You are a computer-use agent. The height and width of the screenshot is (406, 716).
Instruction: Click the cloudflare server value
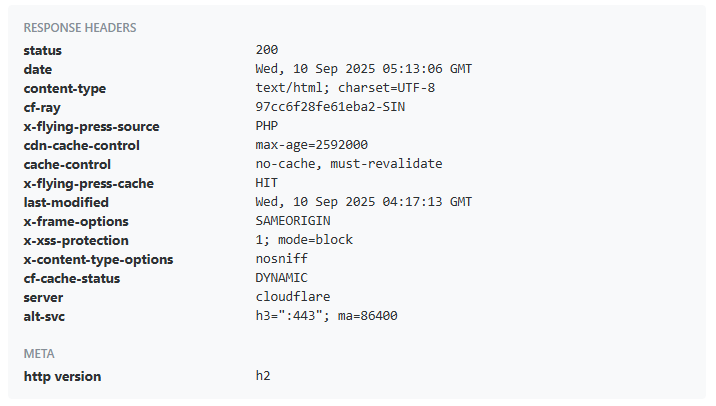(x=293, y=297)
